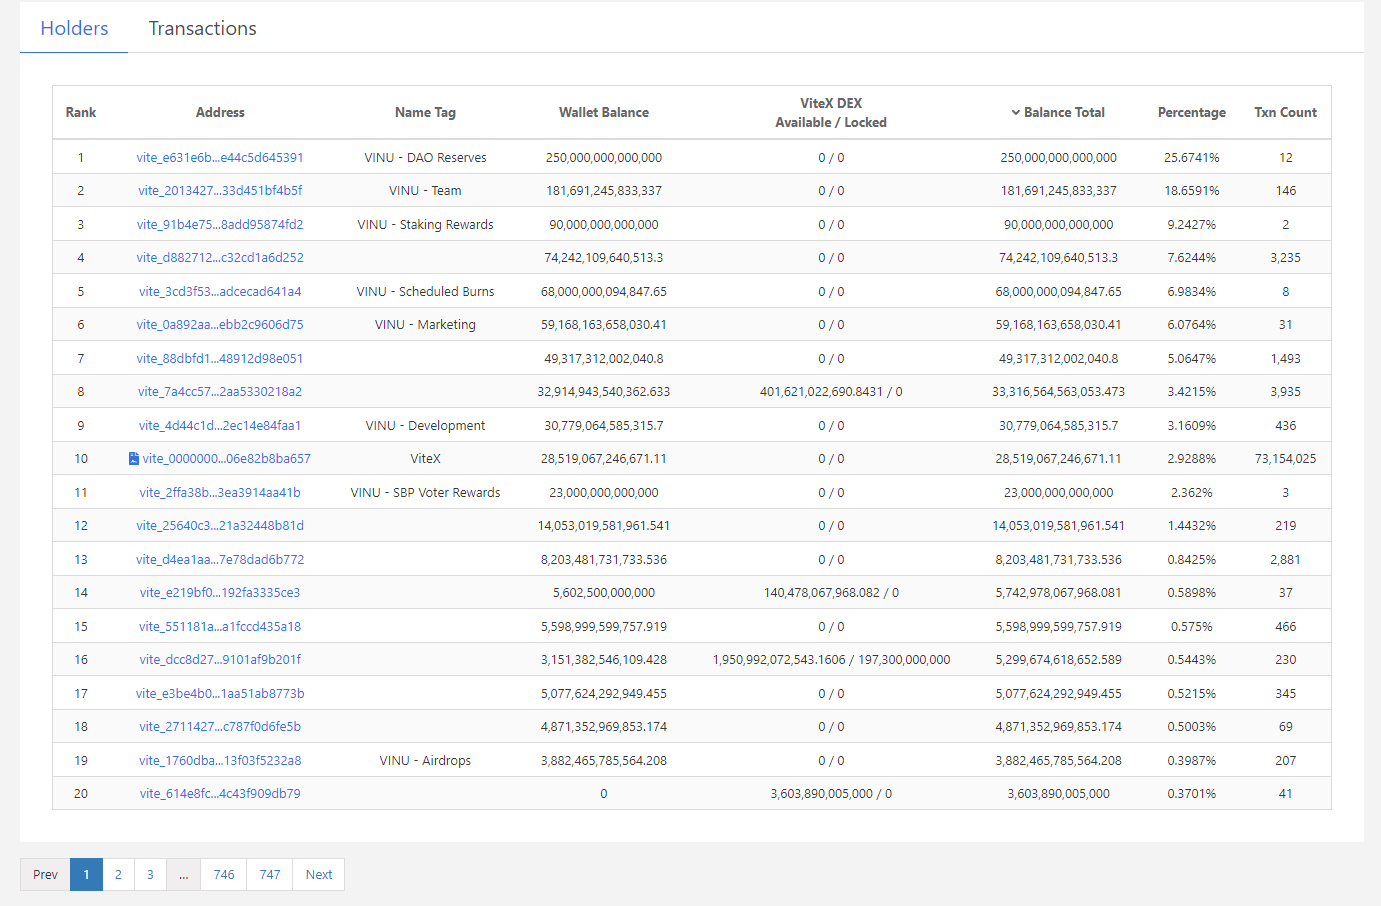Select the 'VINU - DAO Reserves' name tag
This screenshot has height=906, width=1381.
425,158
